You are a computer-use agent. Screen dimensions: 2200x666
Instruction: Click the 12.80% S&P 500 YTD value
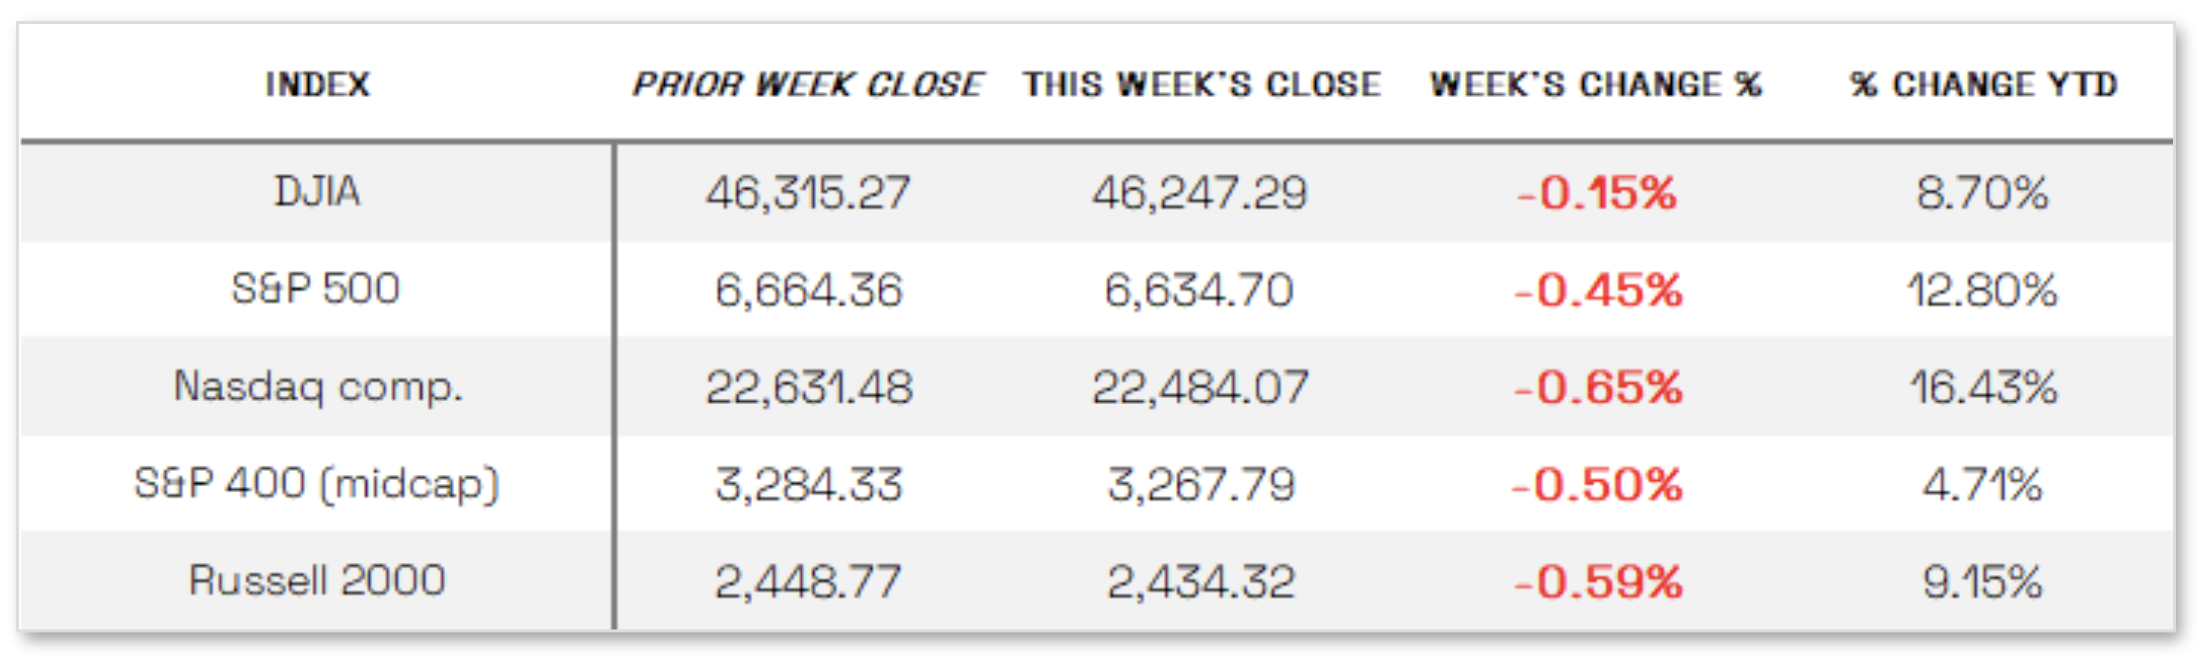1982,290
